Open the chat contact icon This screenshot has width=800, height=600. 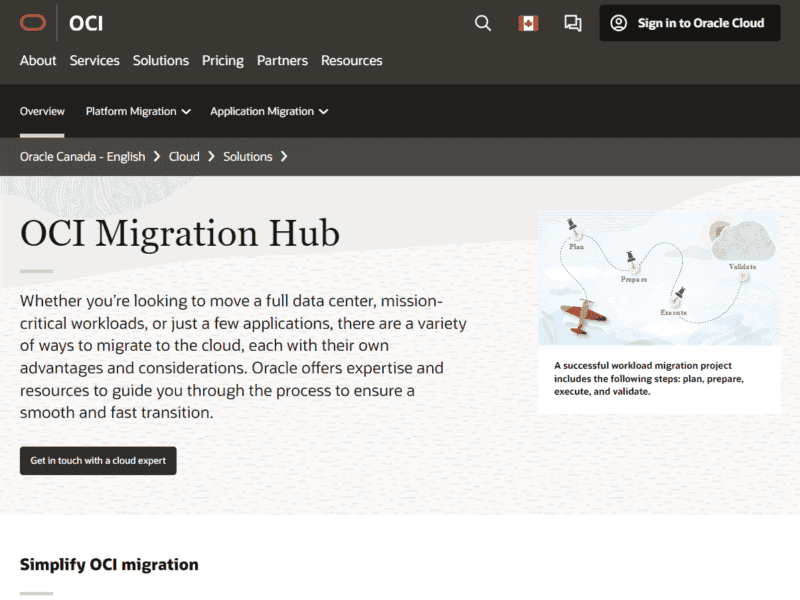pyautogui.click(x=573, y=23)
